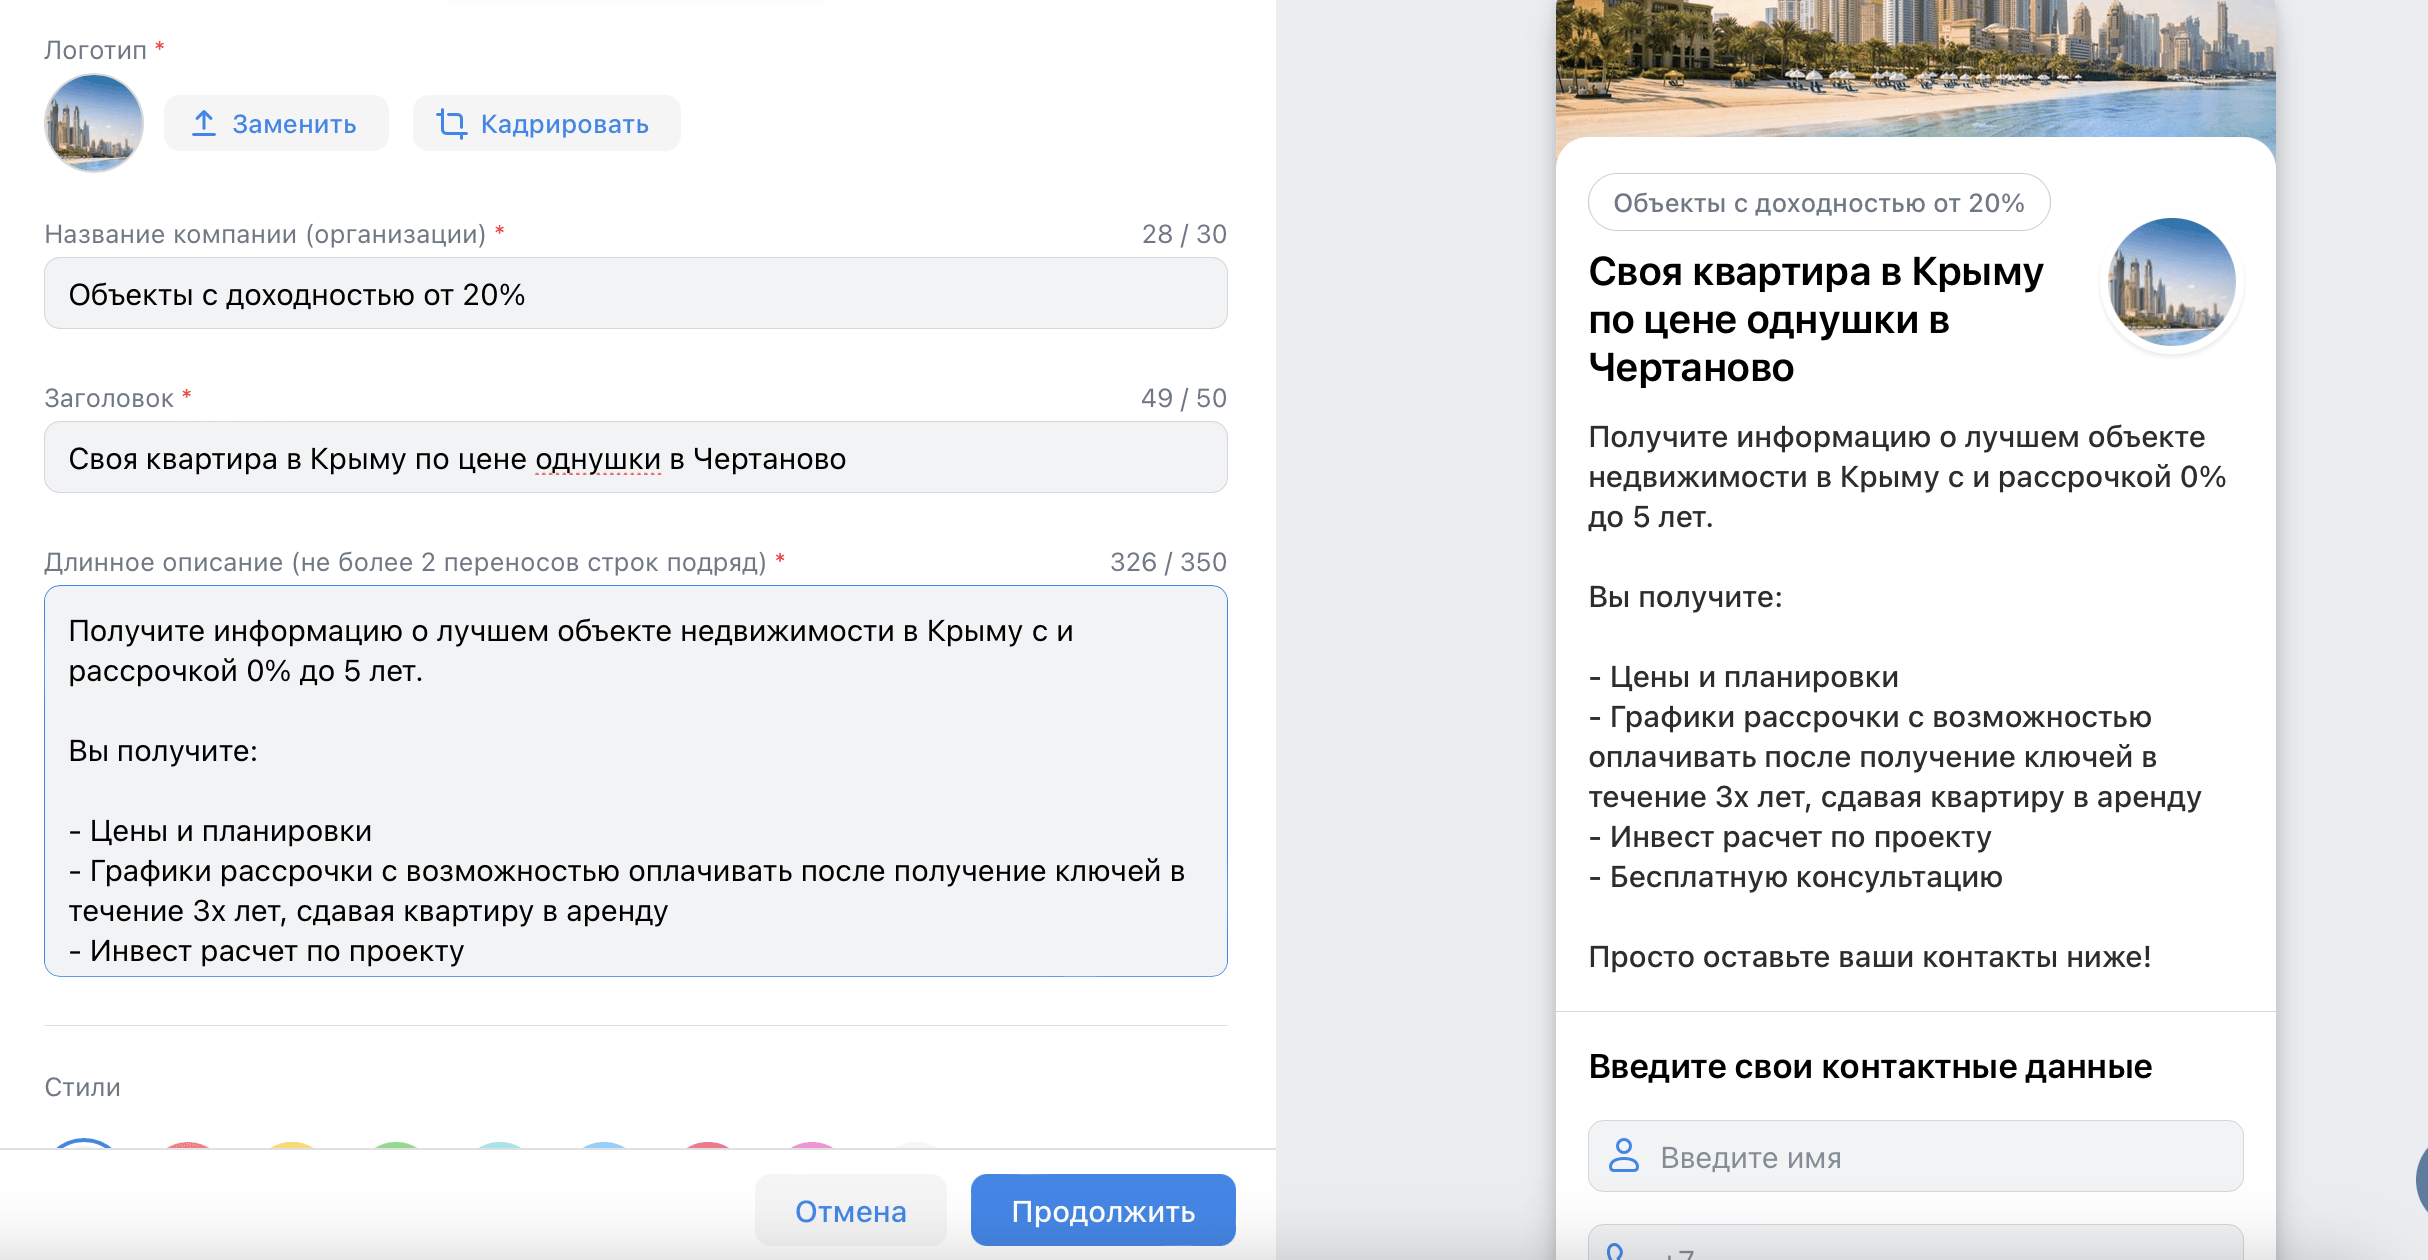This screenshot has width=2428, height=1260.
Task: Focus the Заголовок headline input field
Action: click(636, 458)
